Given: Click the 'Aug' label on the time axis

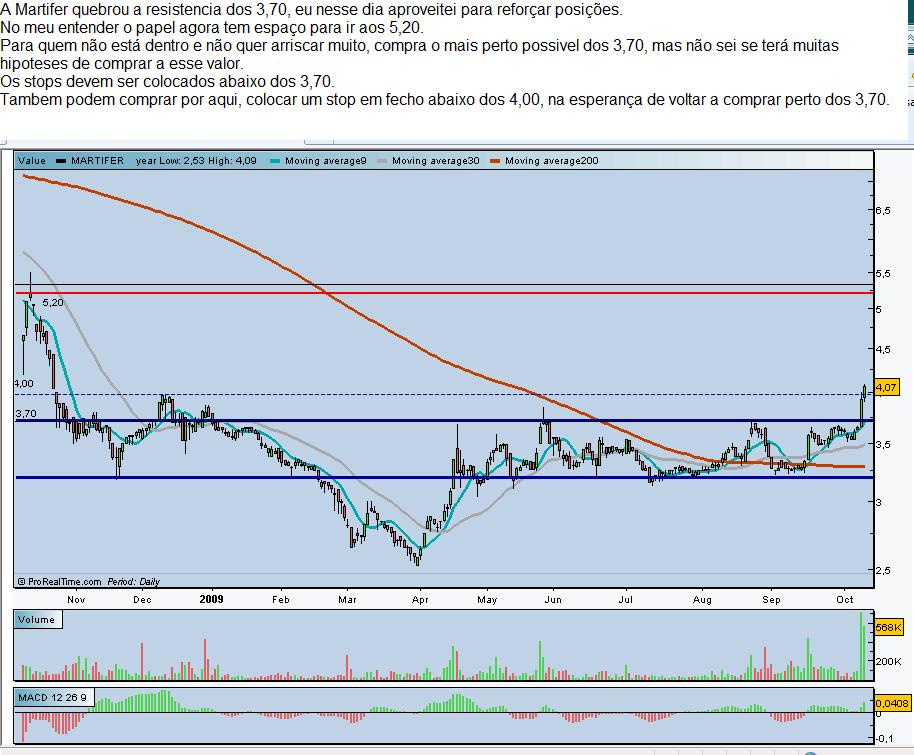Looking at the screenshot, I should tap(702, 599).
